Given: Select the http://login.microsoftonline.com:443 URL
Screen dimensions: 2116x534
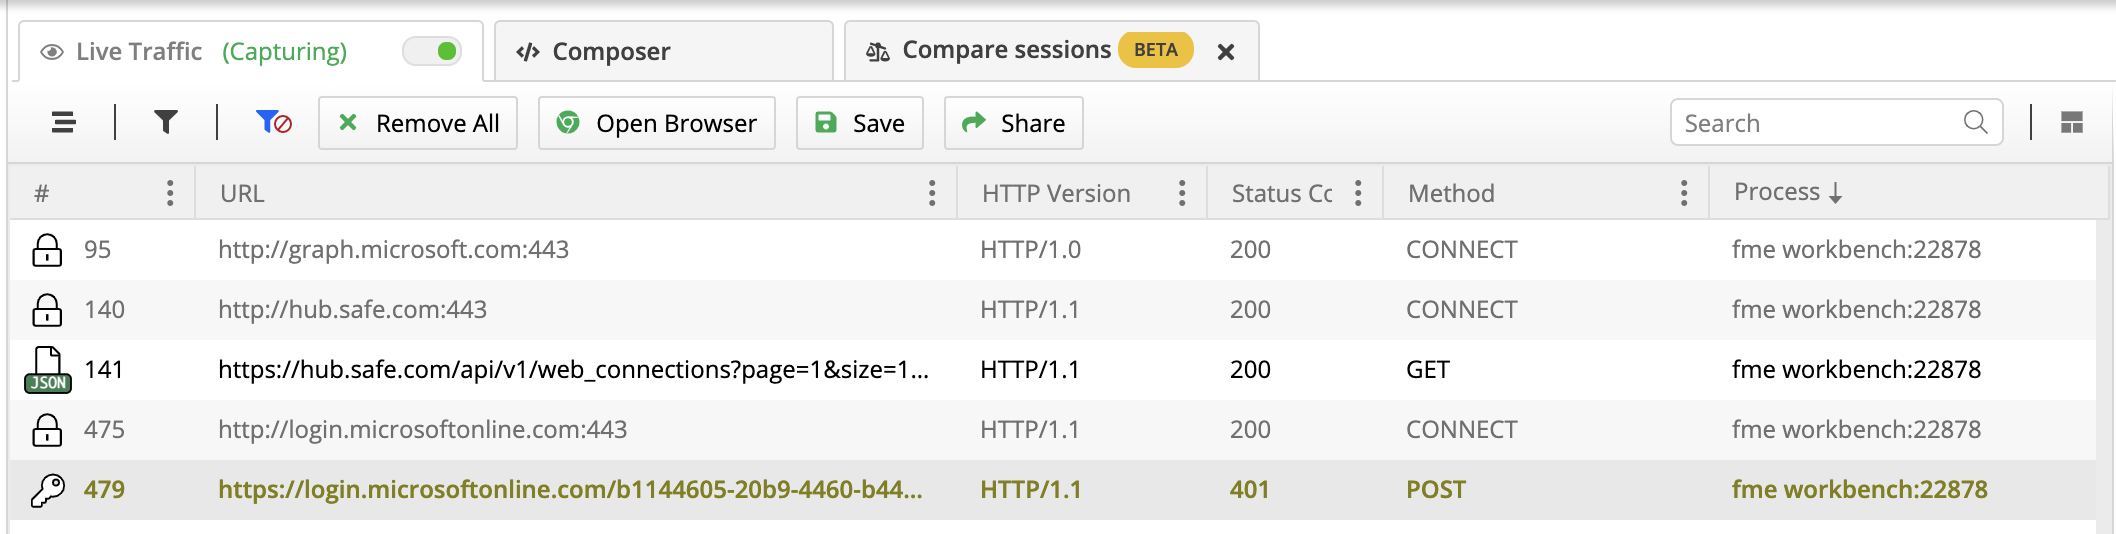Looking at the screenshot, I should pos(422,429).
